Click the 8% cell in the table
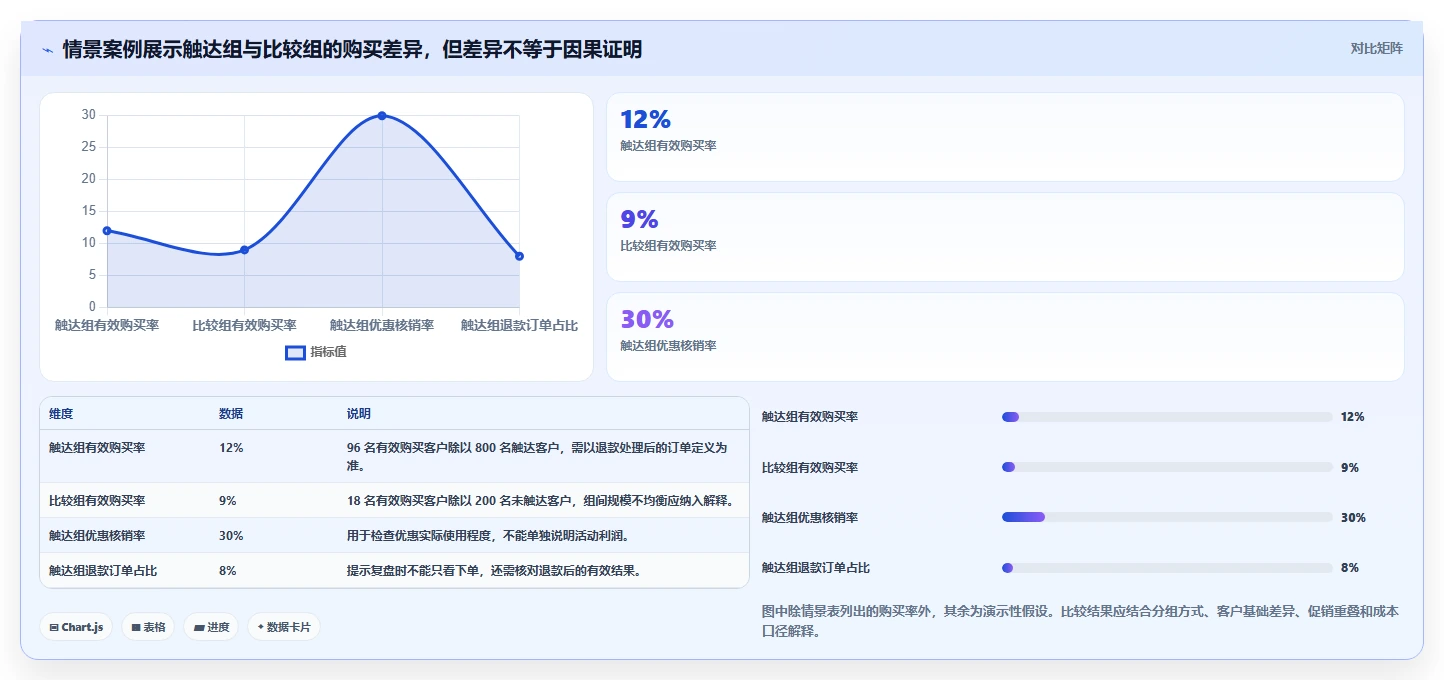The image size is (1444, 680). click(228, 571)
